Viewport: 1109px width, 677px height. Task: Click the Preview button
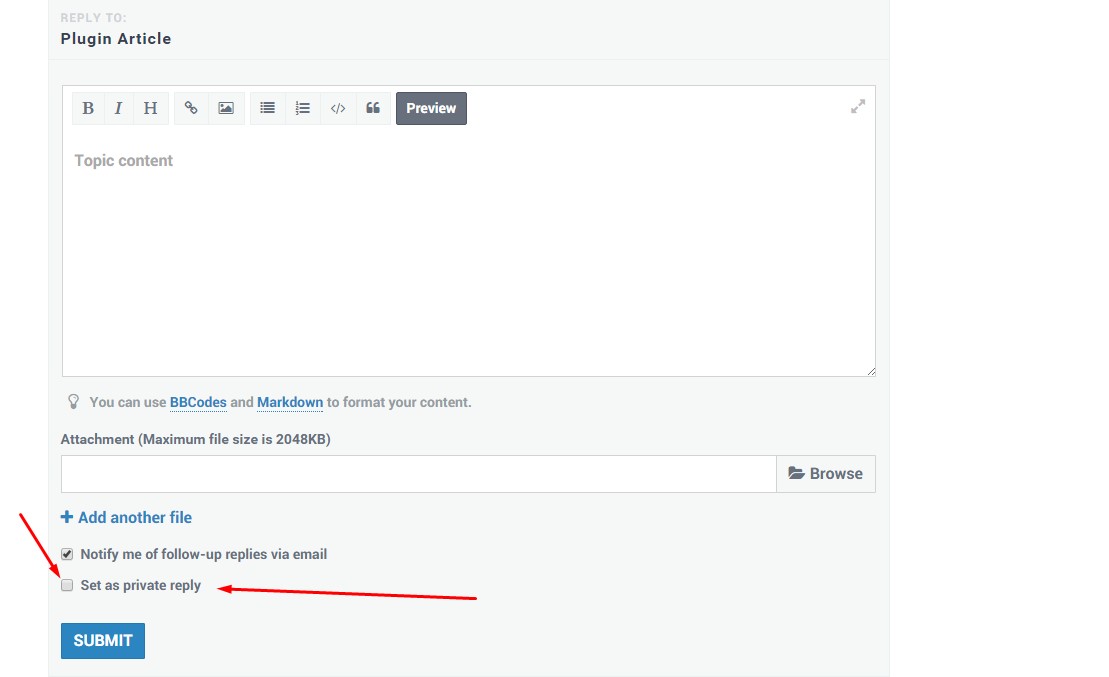(x=431, y=108)
